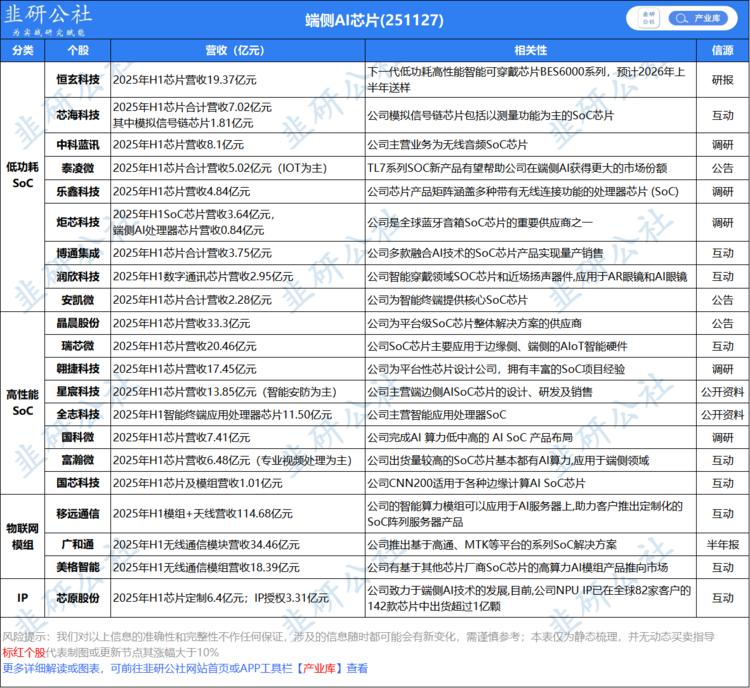750x688 pixels.
Task: Open the【产业库】link in the footer
Action: pyautogui.click(x=319, y=668)
